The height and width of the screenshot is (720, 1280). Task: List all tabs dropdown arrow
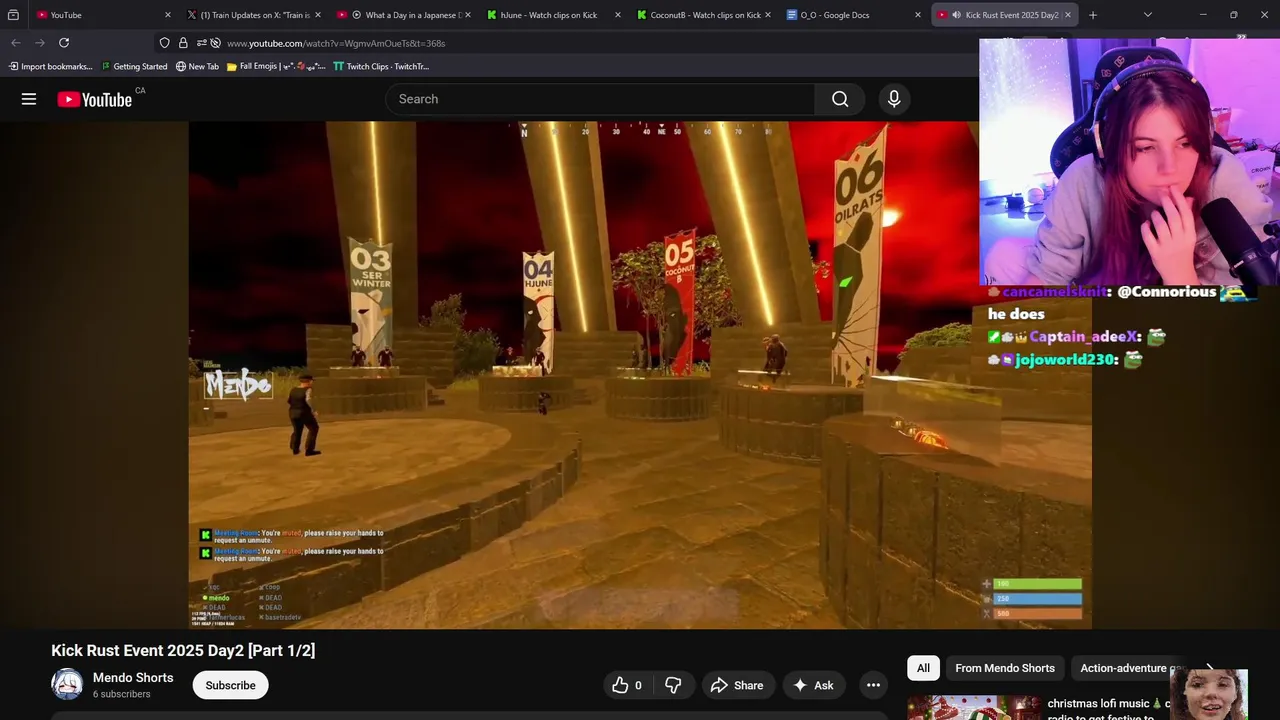(1148, 15)
